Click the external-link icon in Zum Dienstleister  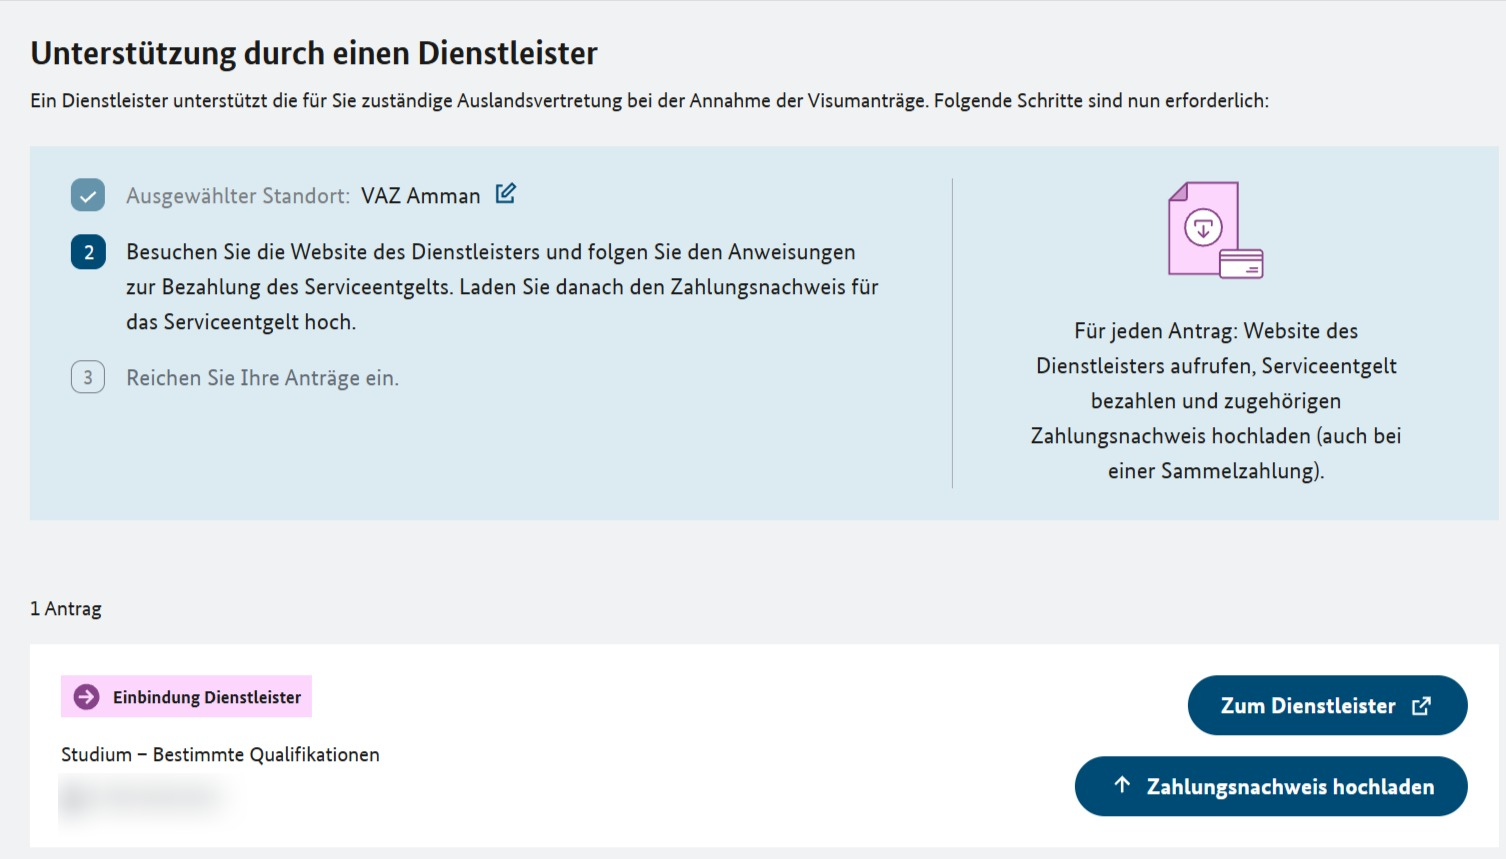tap(1421, 706)
